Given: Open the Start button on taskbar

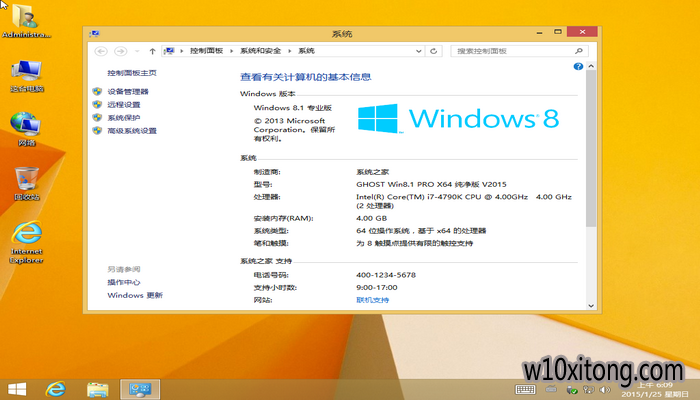Looking at the screenshot, I should (x=17, y=389).
